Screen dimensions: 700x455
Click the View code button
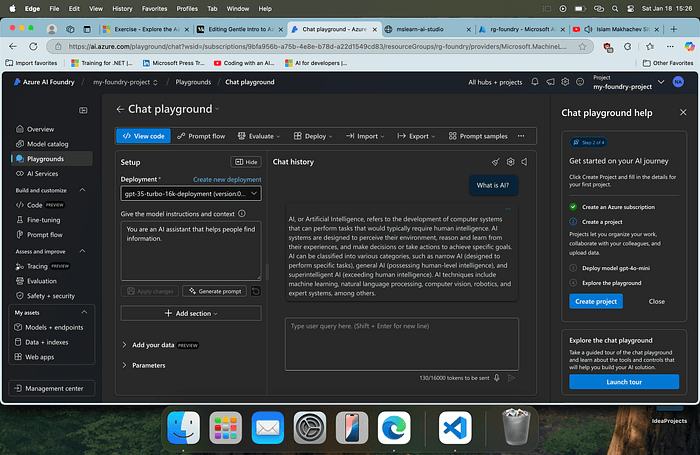click(x=143, y=136)
